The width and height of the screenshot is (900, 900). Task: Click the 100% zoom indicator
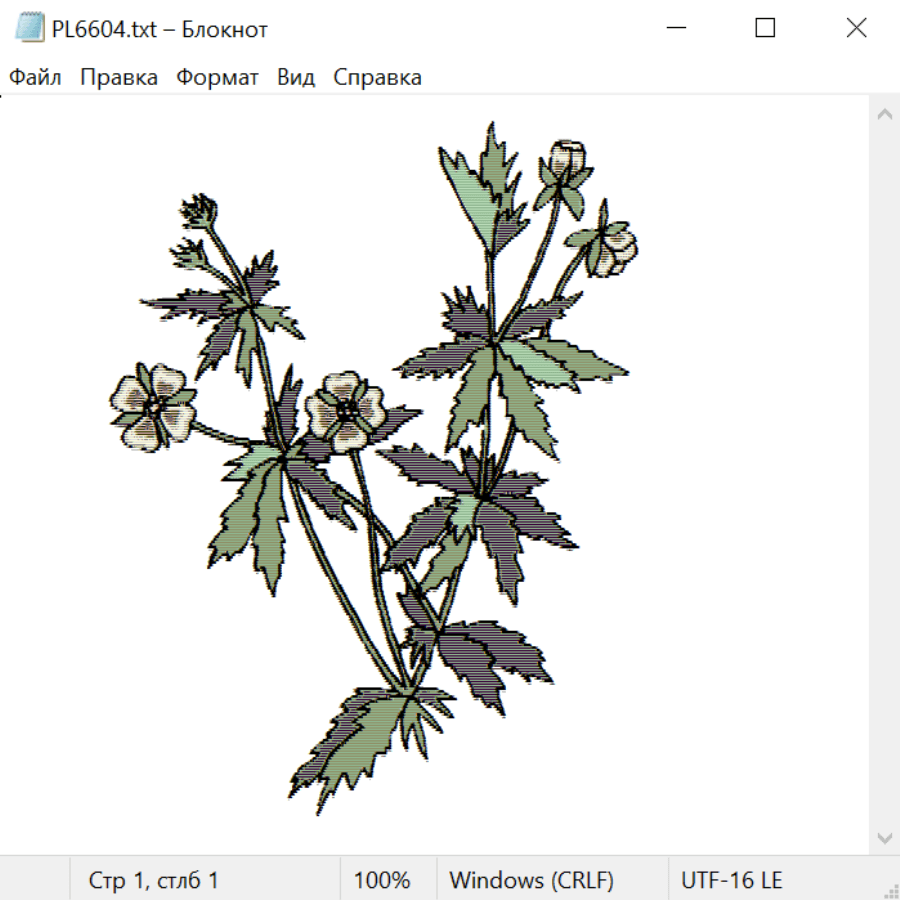pyautogui.click(x=382, y=880)
